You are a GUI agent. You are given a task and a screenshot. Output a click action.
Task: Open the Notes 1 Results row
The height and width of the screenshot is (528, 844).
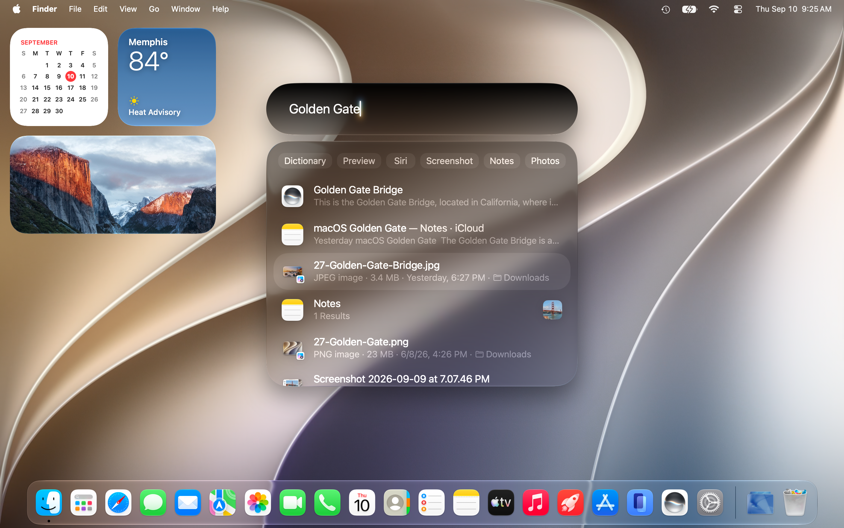pyautogui.click(x=421, y=309)
